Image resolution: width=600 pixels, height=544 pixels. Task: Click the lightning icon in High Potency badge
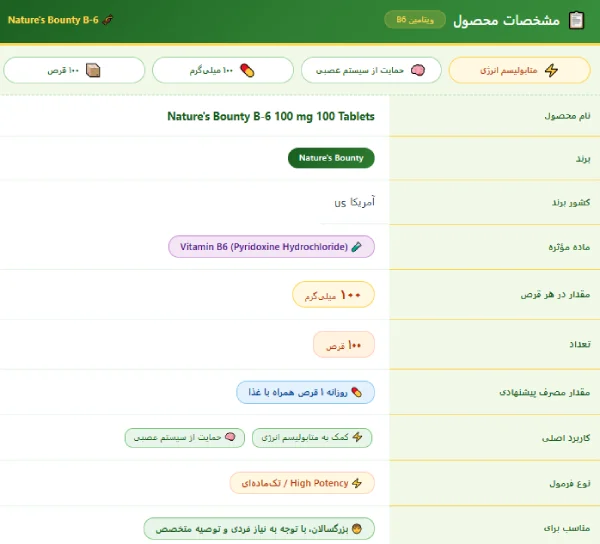[357, 483]
